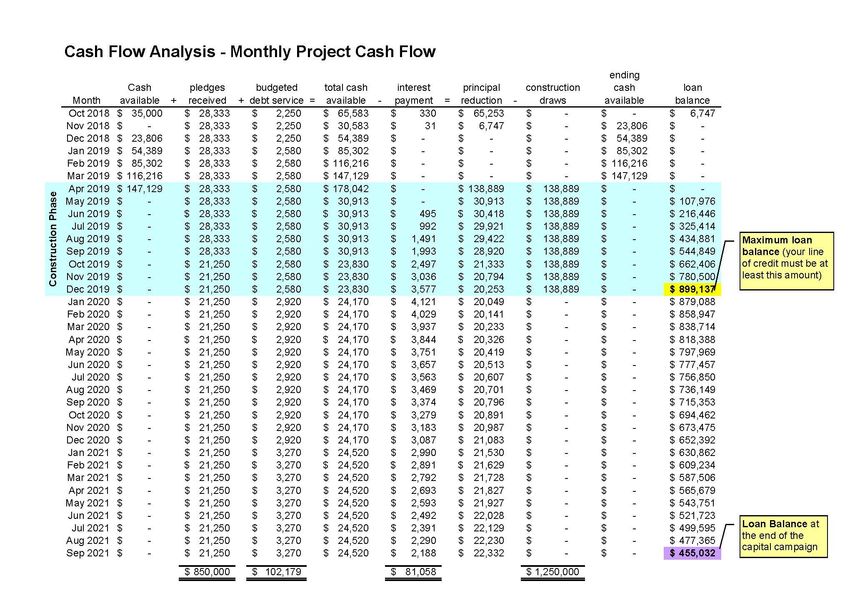The width and height of the screenshot is (850, 616).
Task: Click the 'Nov 2020' month row label
Action: pyautogui.click(x=88, y=427)
